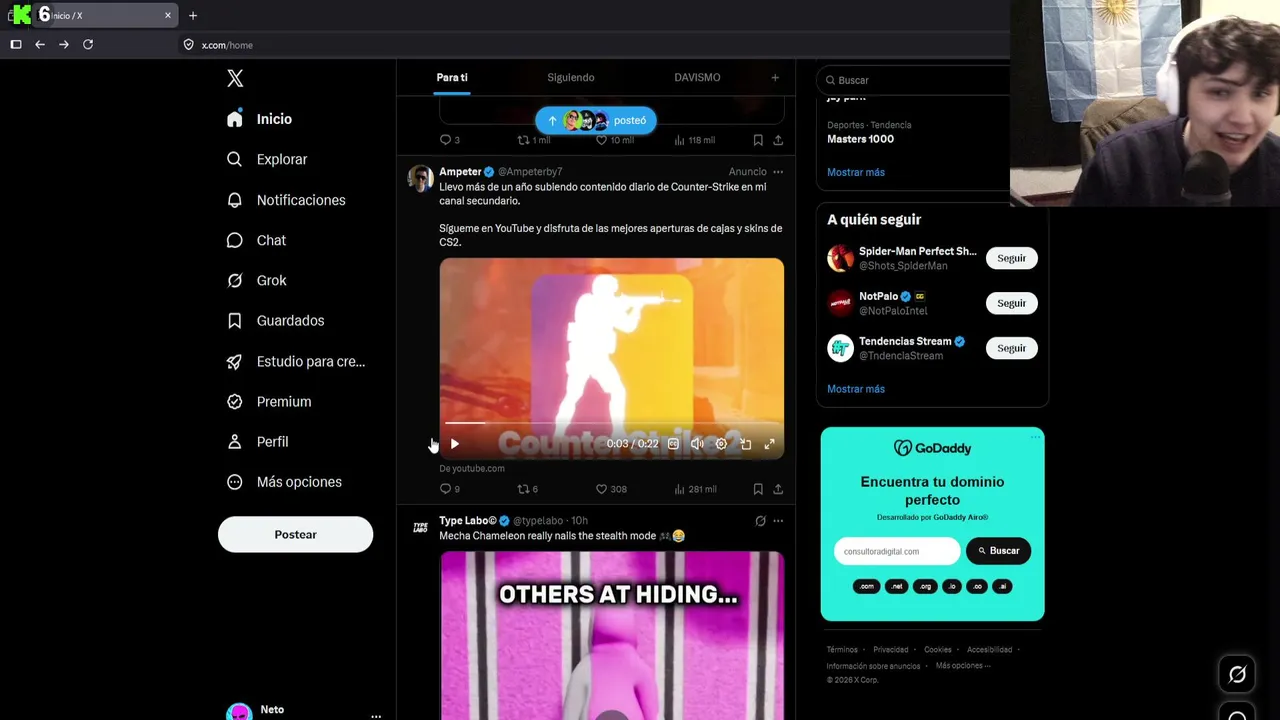The image size is (1280, 720).
Task: Open the Términos footer link
Action: 842,650
